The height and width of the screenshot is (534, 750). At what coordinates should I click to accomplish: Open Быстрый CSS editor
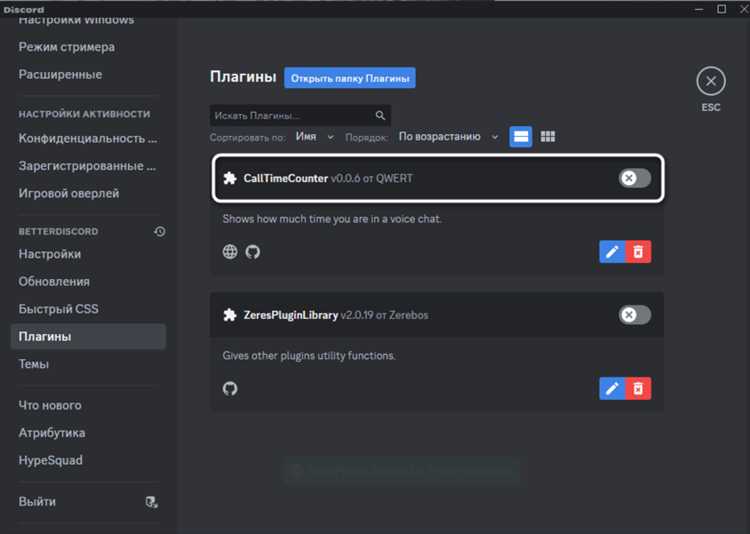point(58,309)
